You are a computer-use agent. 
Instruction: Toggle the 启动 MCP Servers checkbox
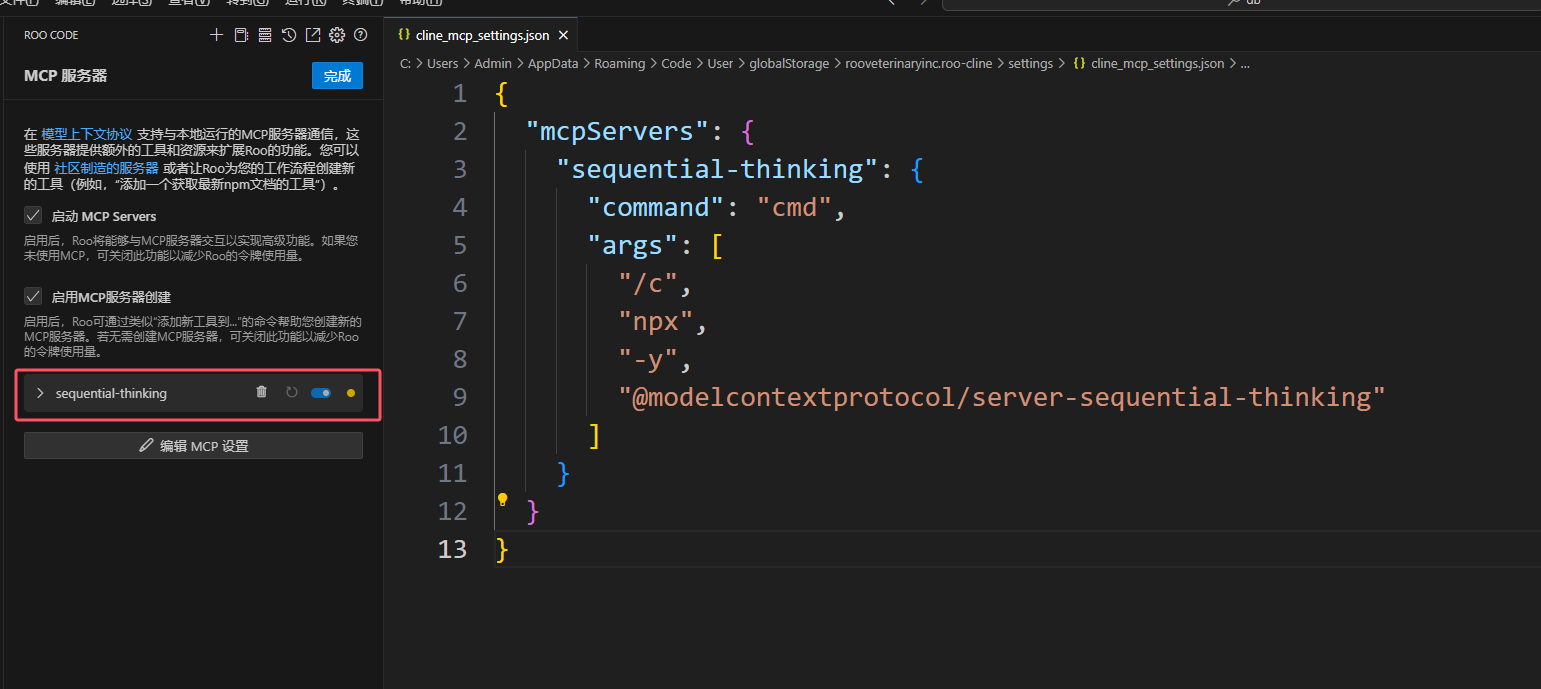pos(33,215)
